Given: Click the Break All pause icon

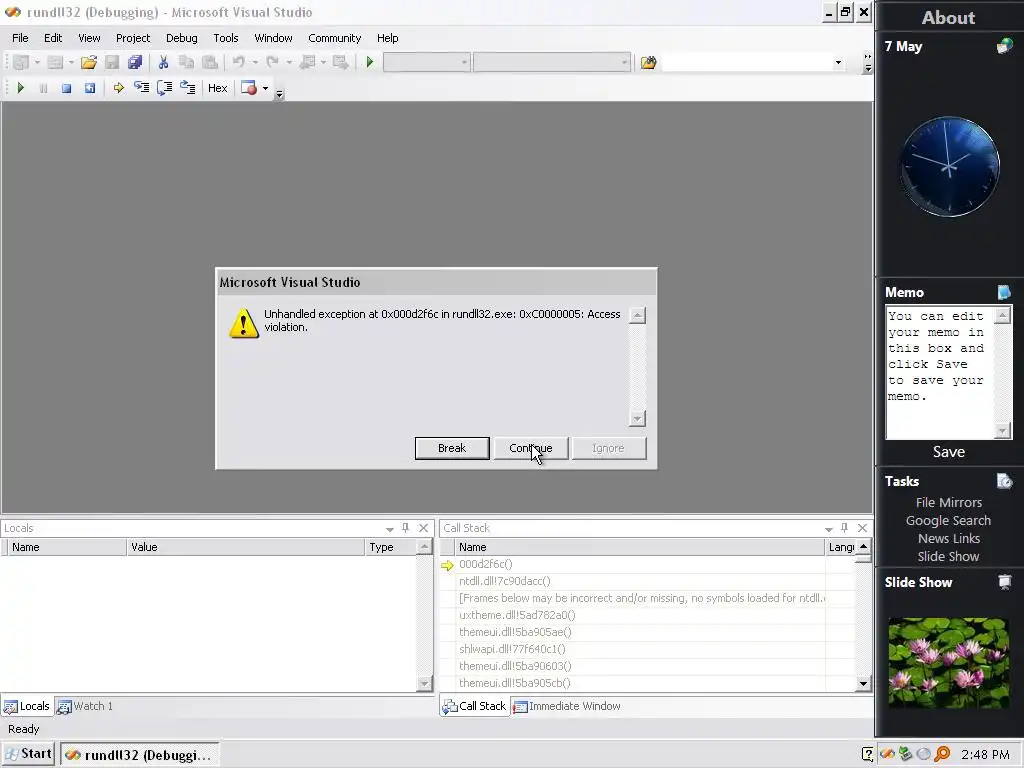Looking at the screenshot, I should [43, 88].
